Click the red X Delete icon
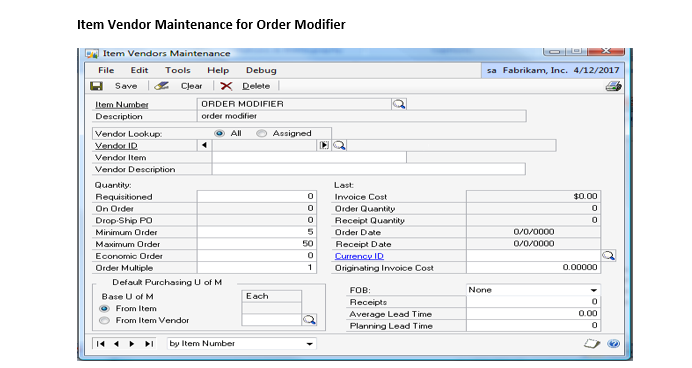The width and height of the screenshot is (692, 368). click(226, 86)
